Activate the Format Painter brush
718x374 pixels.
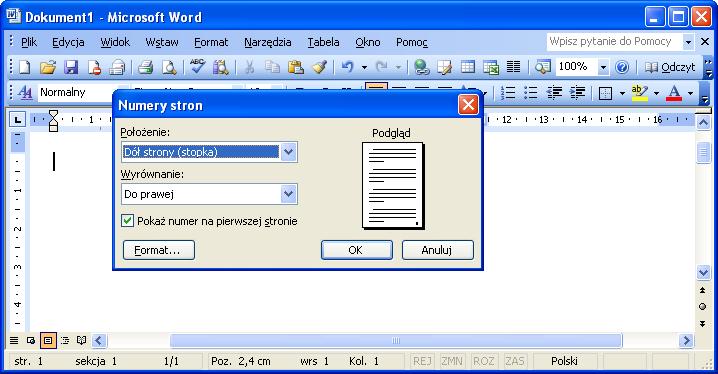coord(319,68)
